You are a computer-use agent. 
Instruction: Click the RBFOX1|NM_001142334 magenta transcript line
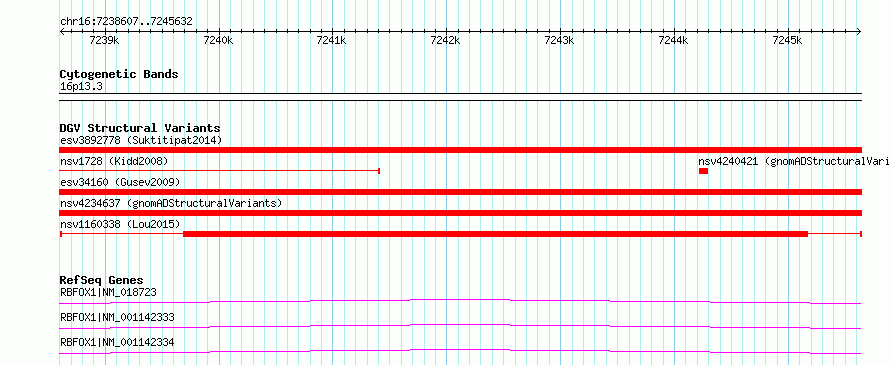tap(461, 351)
